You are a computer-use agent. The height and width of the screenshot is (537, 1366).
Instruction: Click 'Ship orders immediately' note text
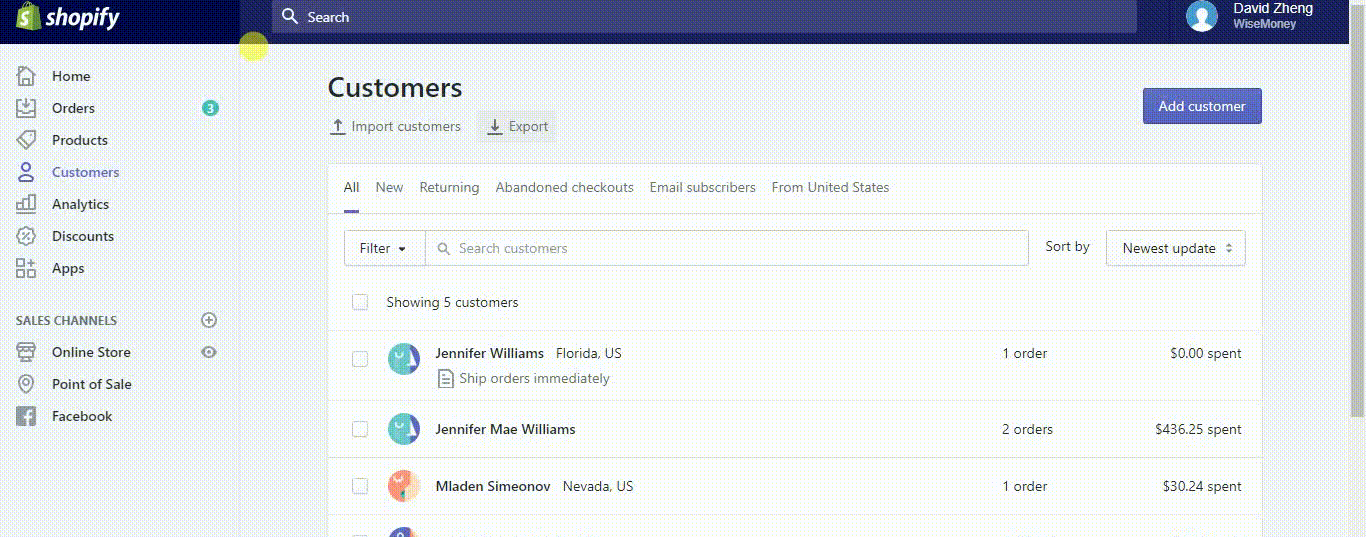tap(534, 378)
